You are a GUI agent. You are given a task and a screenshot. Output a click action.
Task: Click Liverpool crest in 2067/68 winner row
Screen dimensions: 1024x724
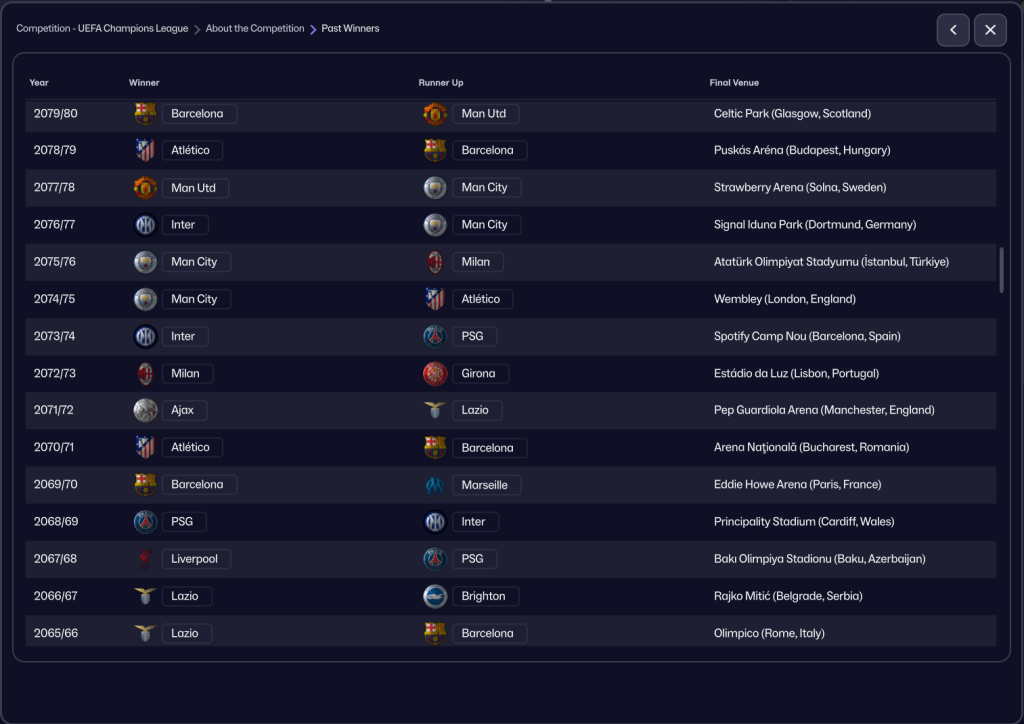[146, 559]
